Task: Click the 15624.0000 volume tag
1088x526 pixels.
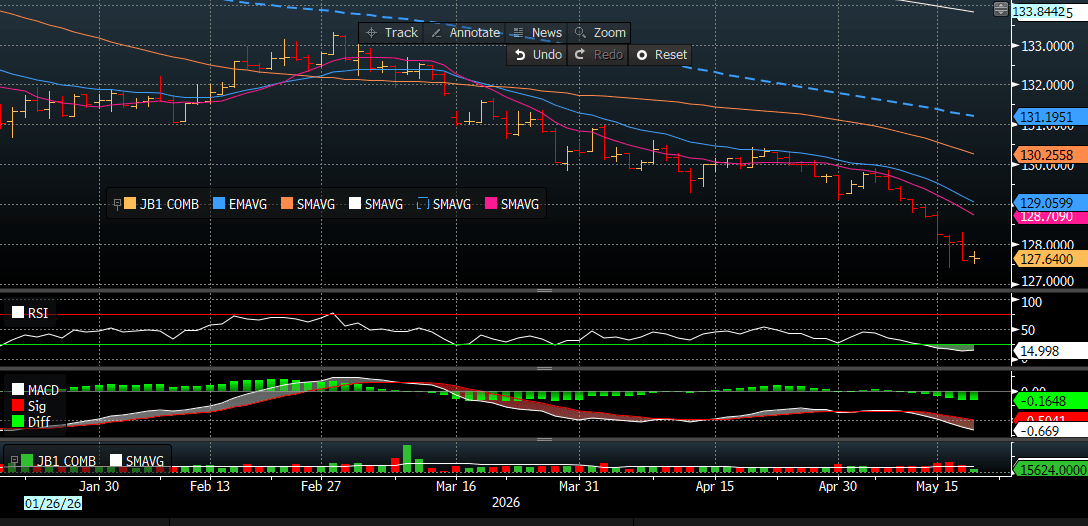Action: pos(1051,469)
